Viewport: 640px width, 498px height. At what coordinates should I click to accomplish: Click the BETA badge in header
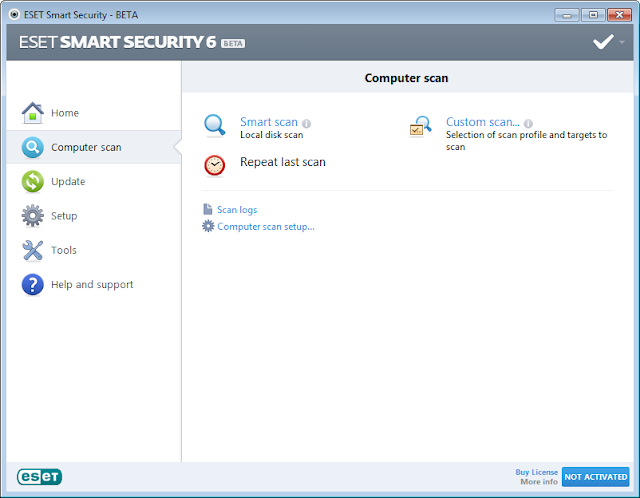click(x=233, y=44)
